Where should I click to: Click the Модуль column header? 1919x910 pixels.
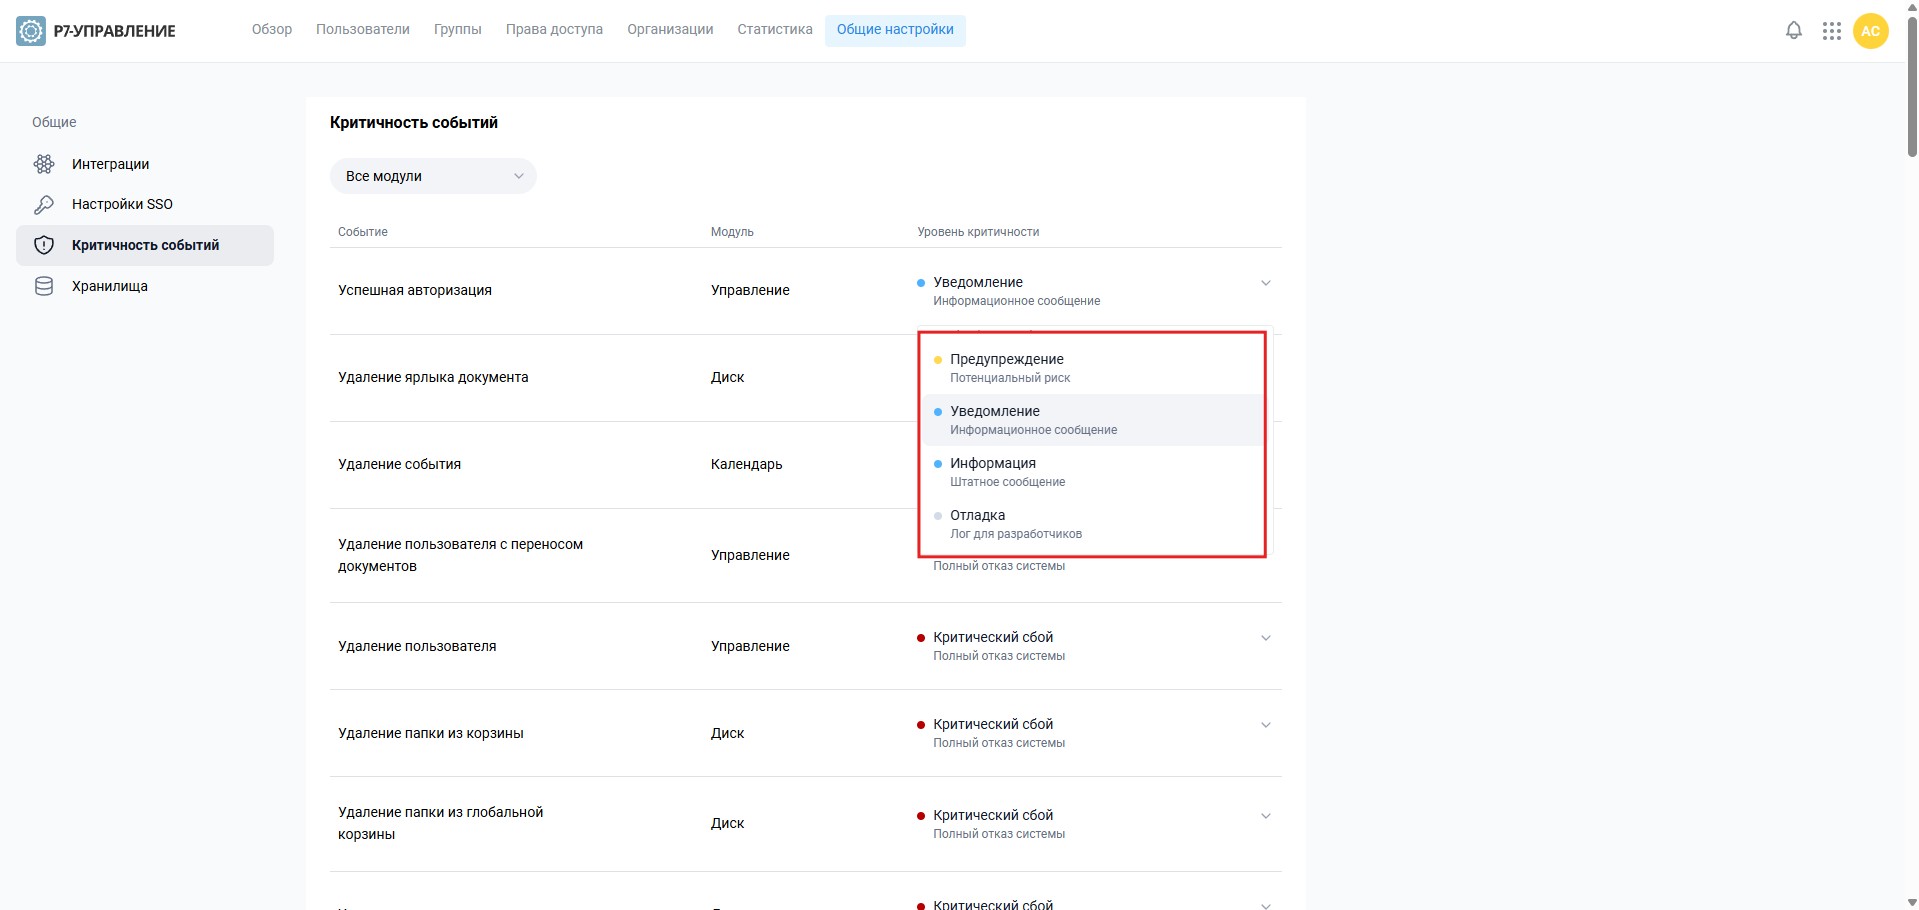[x=732, y=232]
